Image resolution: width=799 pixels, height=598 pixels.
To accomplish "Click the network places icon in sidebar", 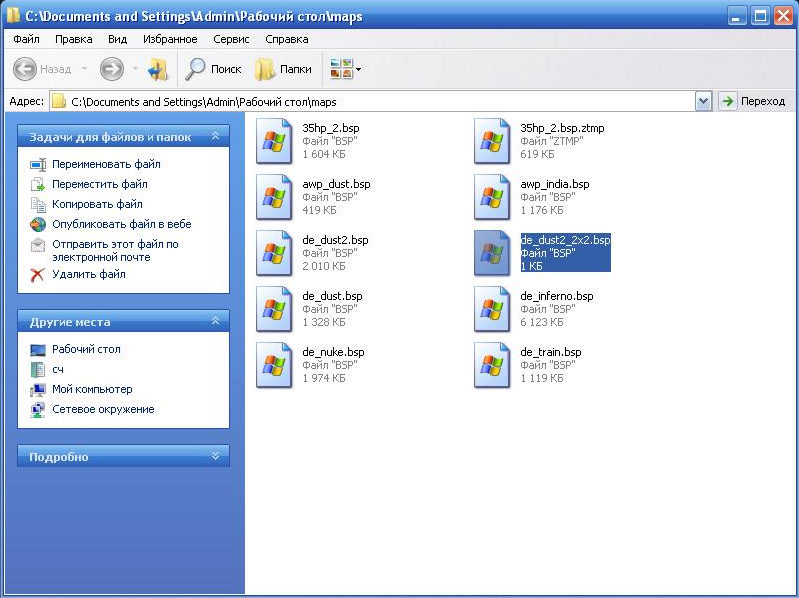I will (38, 410).
